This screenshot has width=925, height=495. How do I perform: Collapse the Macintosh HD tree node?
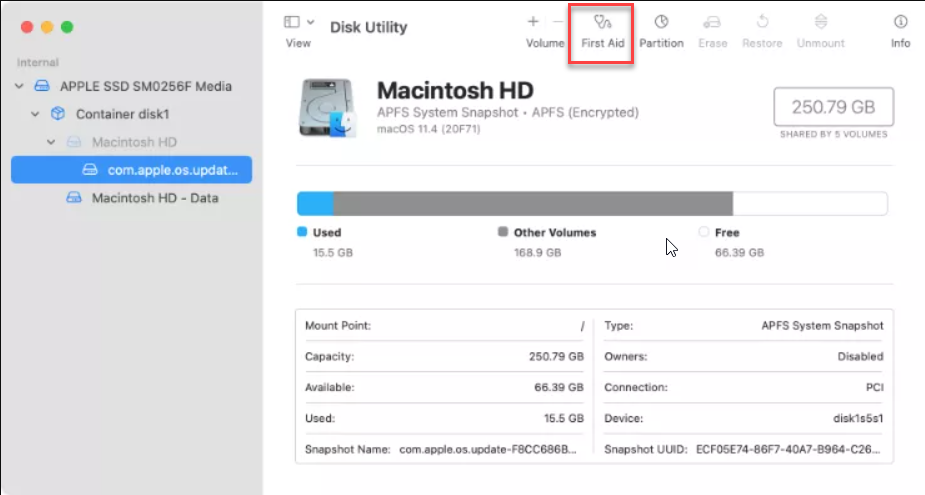(x=51, y=142)
